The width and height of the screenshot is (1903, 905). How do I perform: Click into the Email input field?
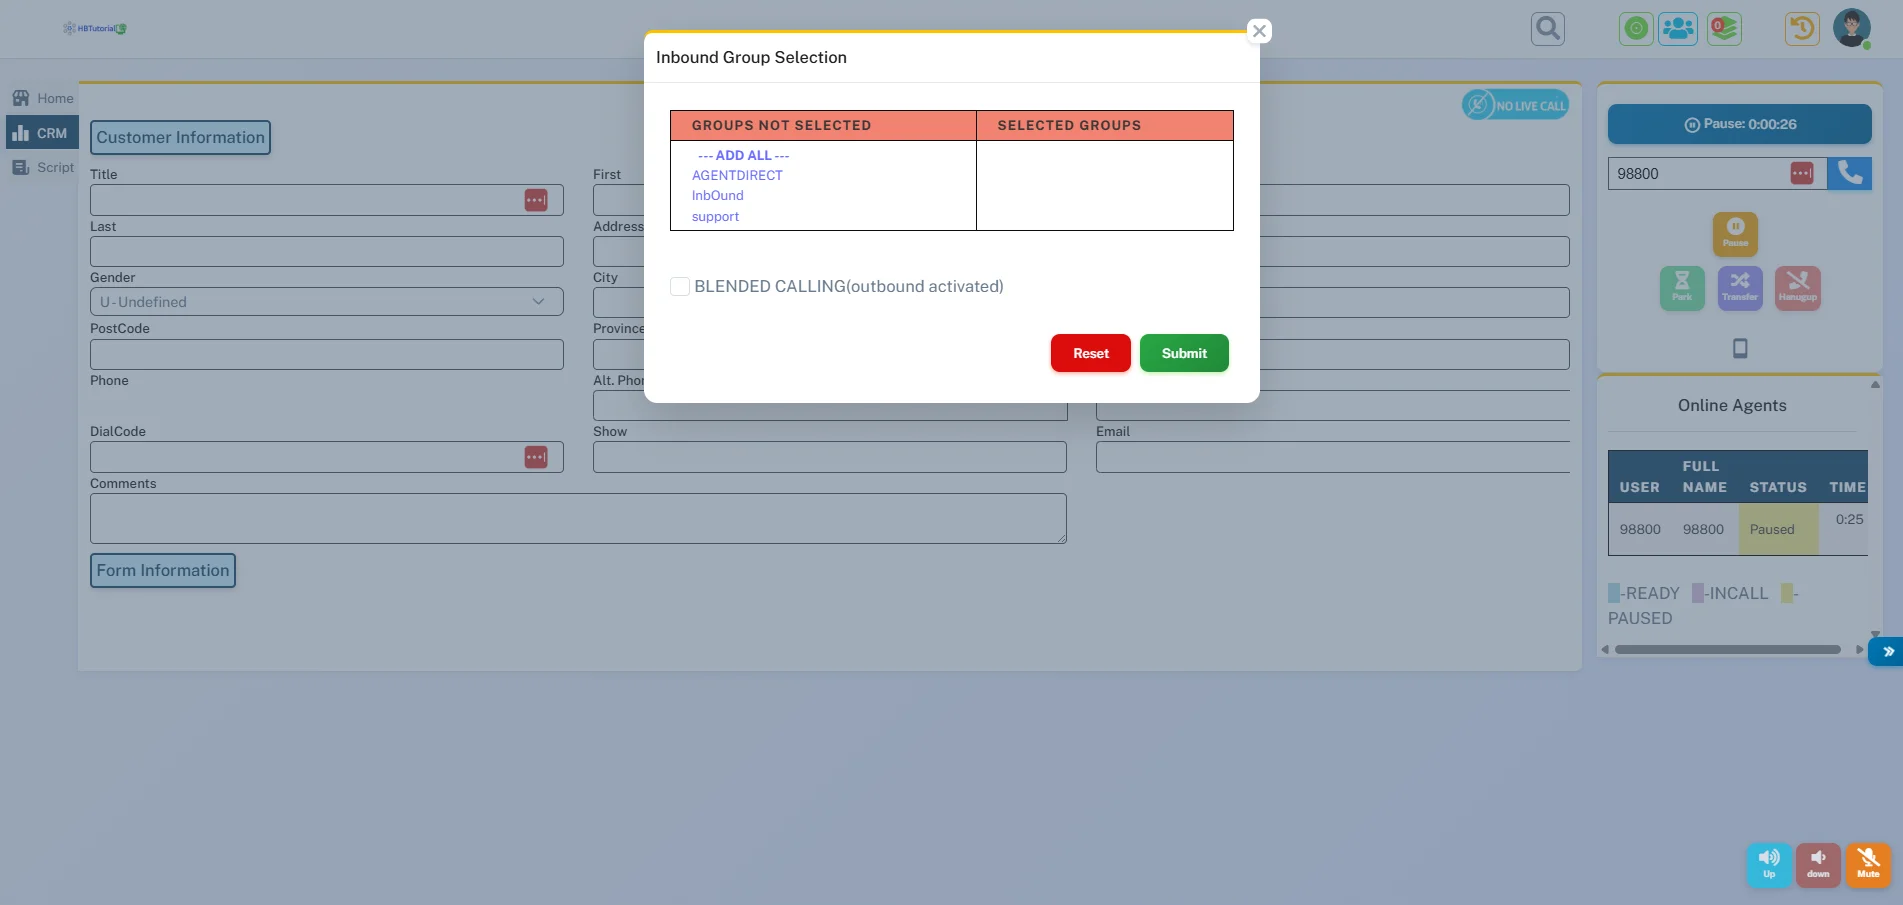1332,457
